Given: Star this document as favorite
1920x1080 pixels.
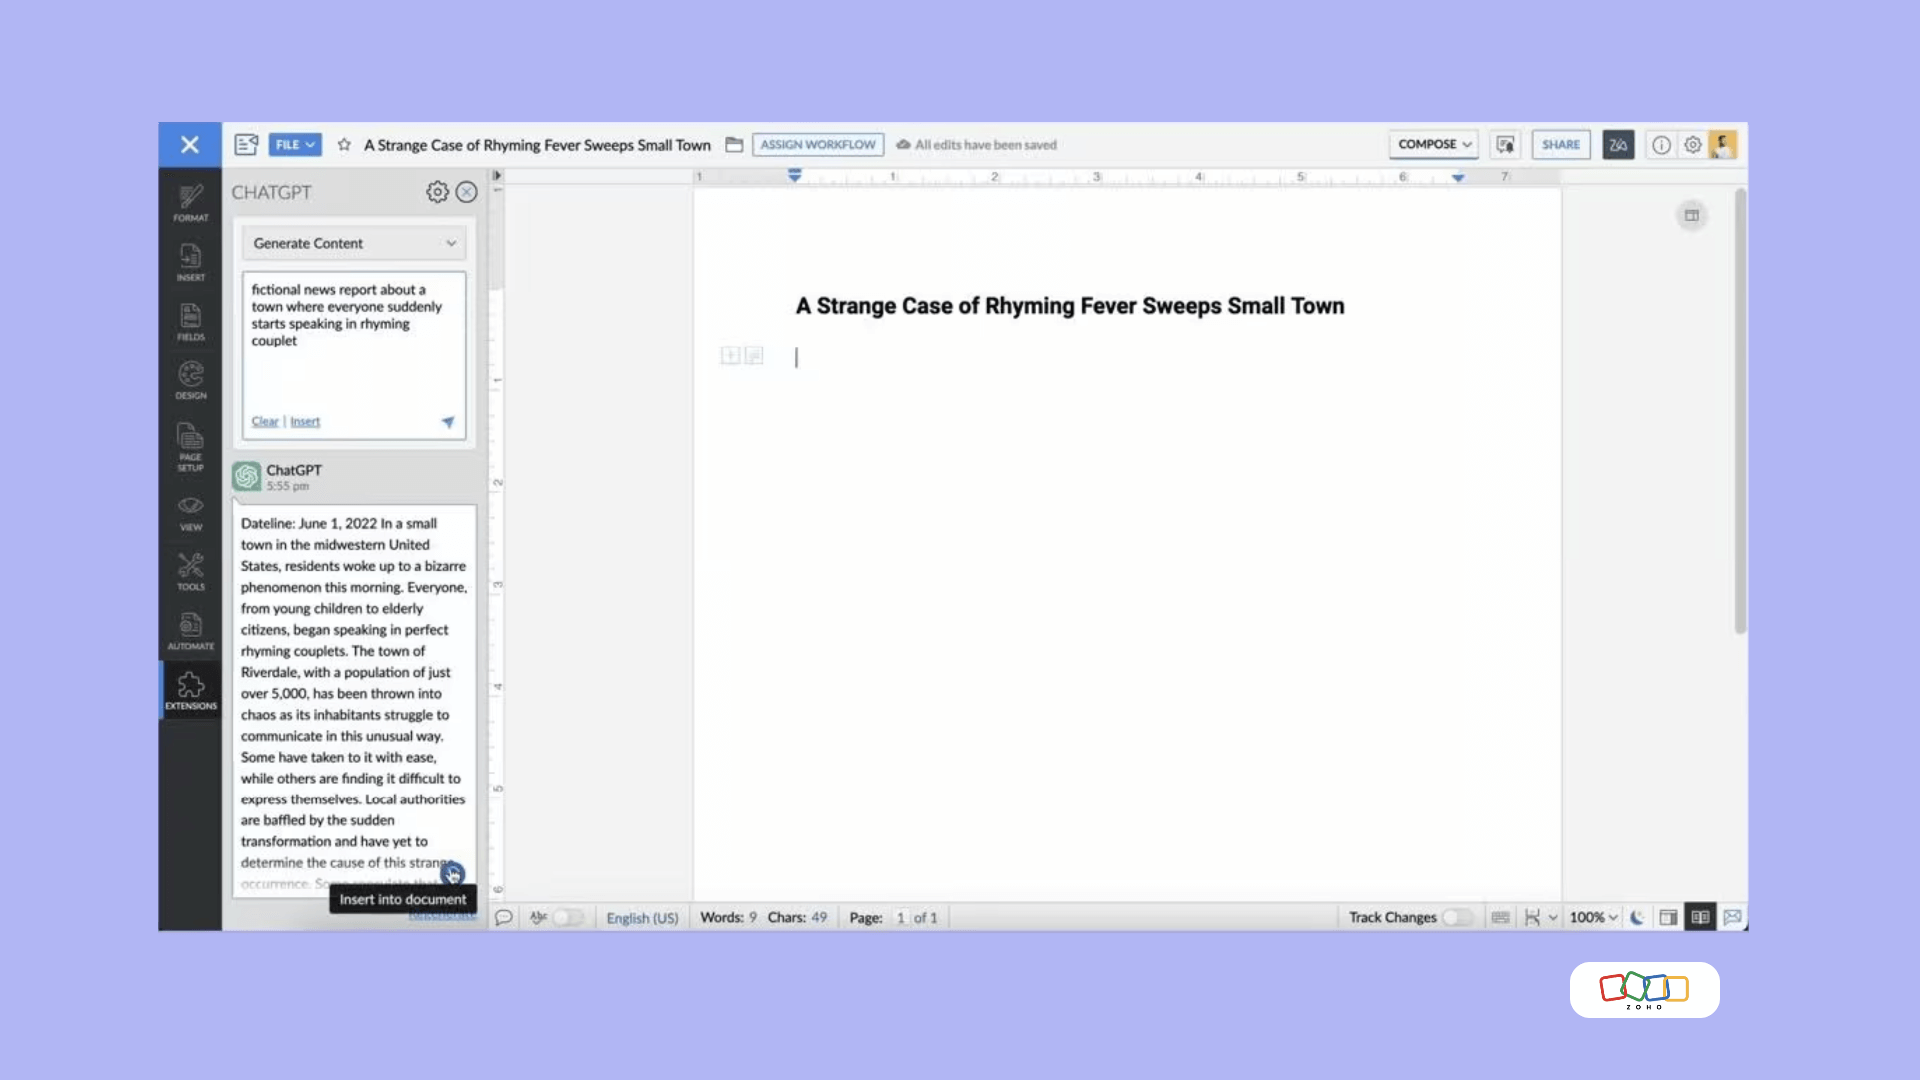Looking at the screenshot, I should [x=344, y=145].
